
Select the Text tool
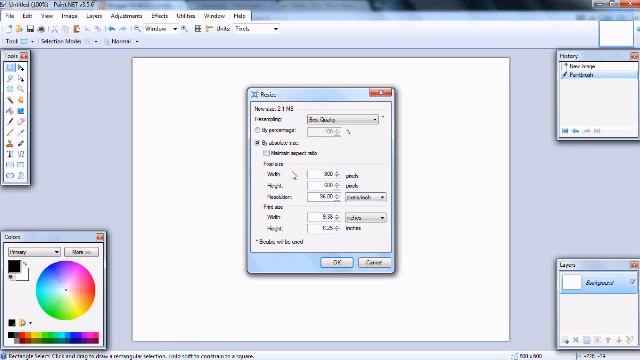(10, 154)
